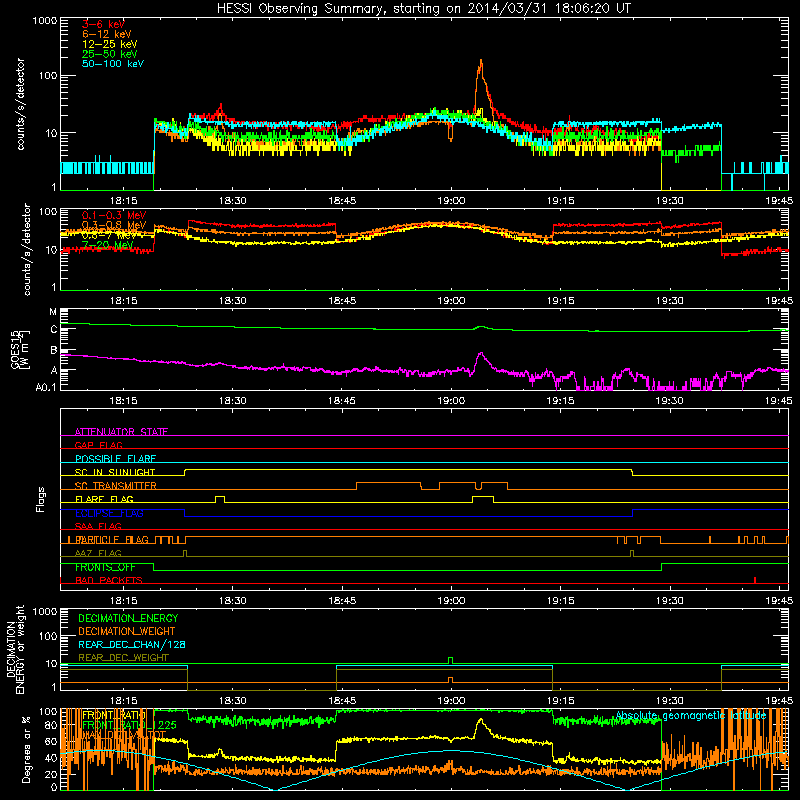Click counts/s/detector axis title of top panel
The width and height of the screenshot is (800, 800).
pos(20,104)
